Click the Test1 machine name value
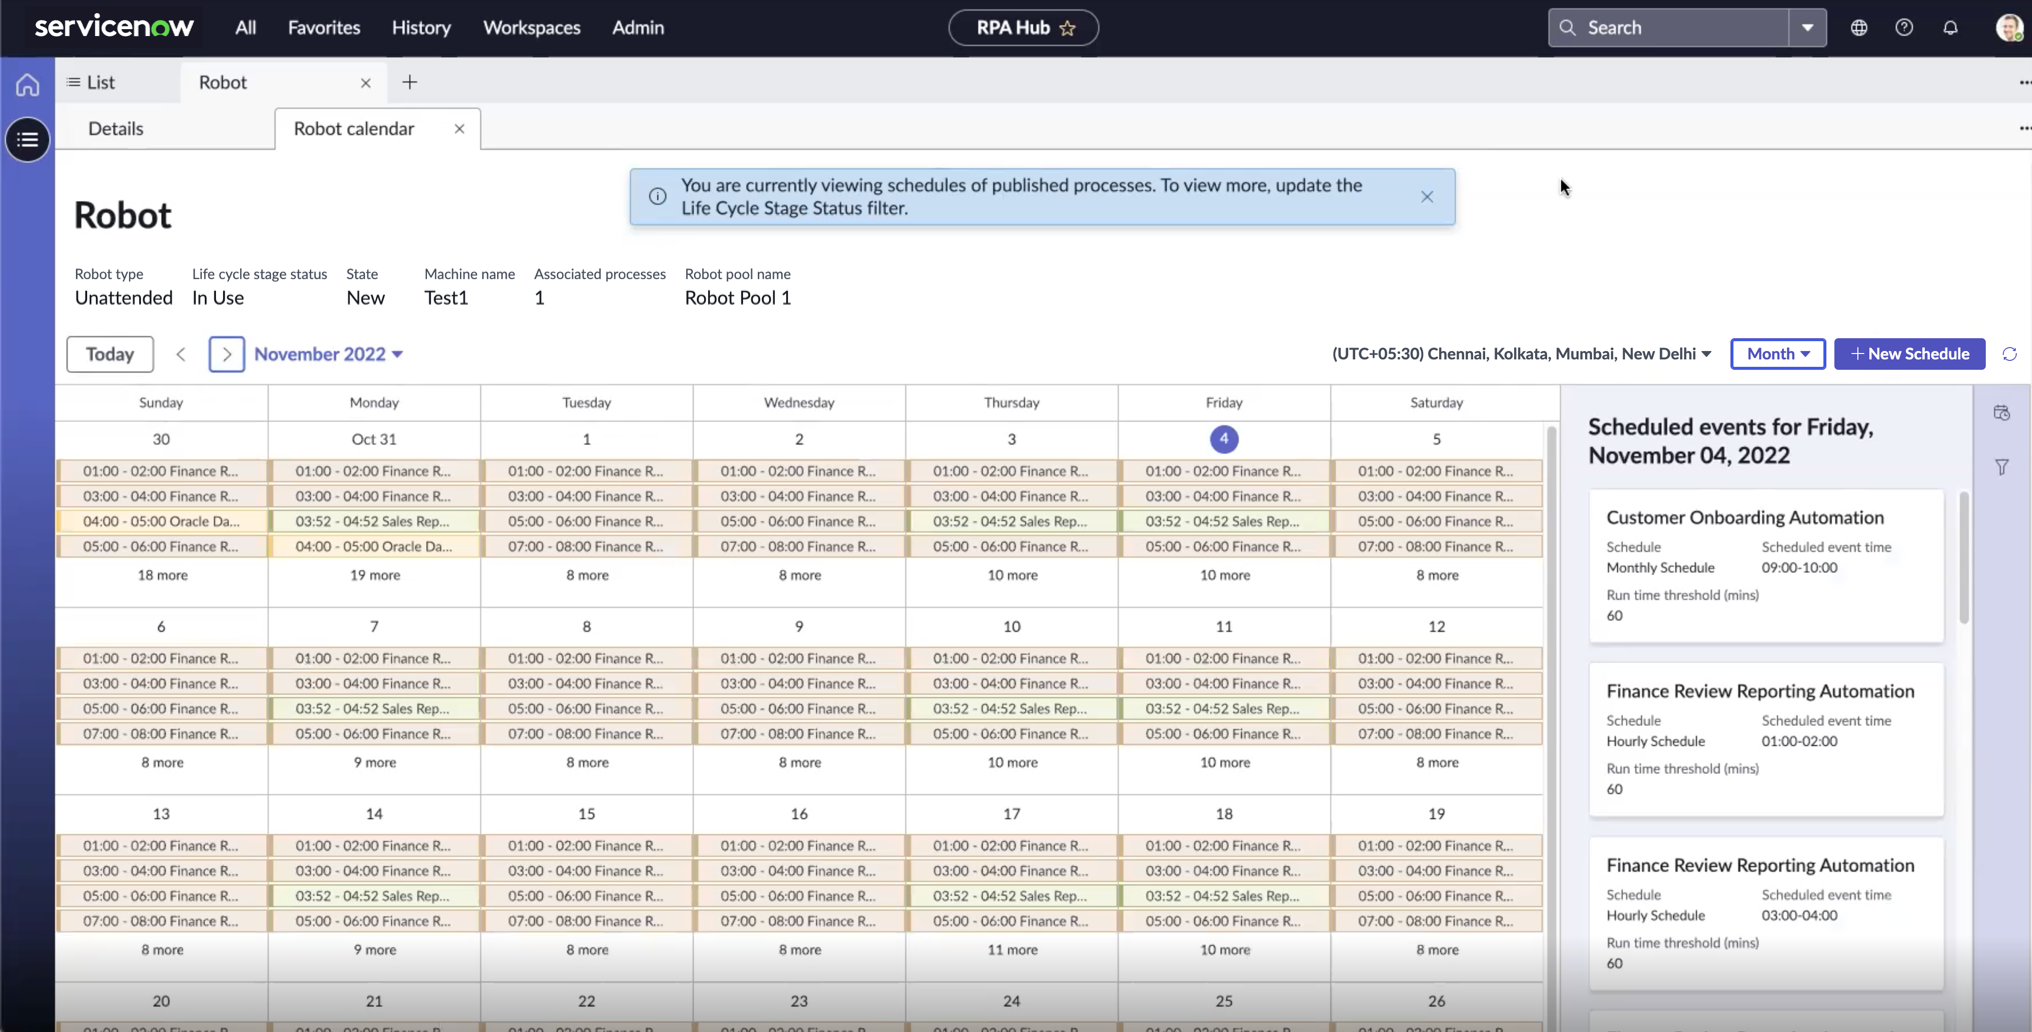 (x=446, y=298)
